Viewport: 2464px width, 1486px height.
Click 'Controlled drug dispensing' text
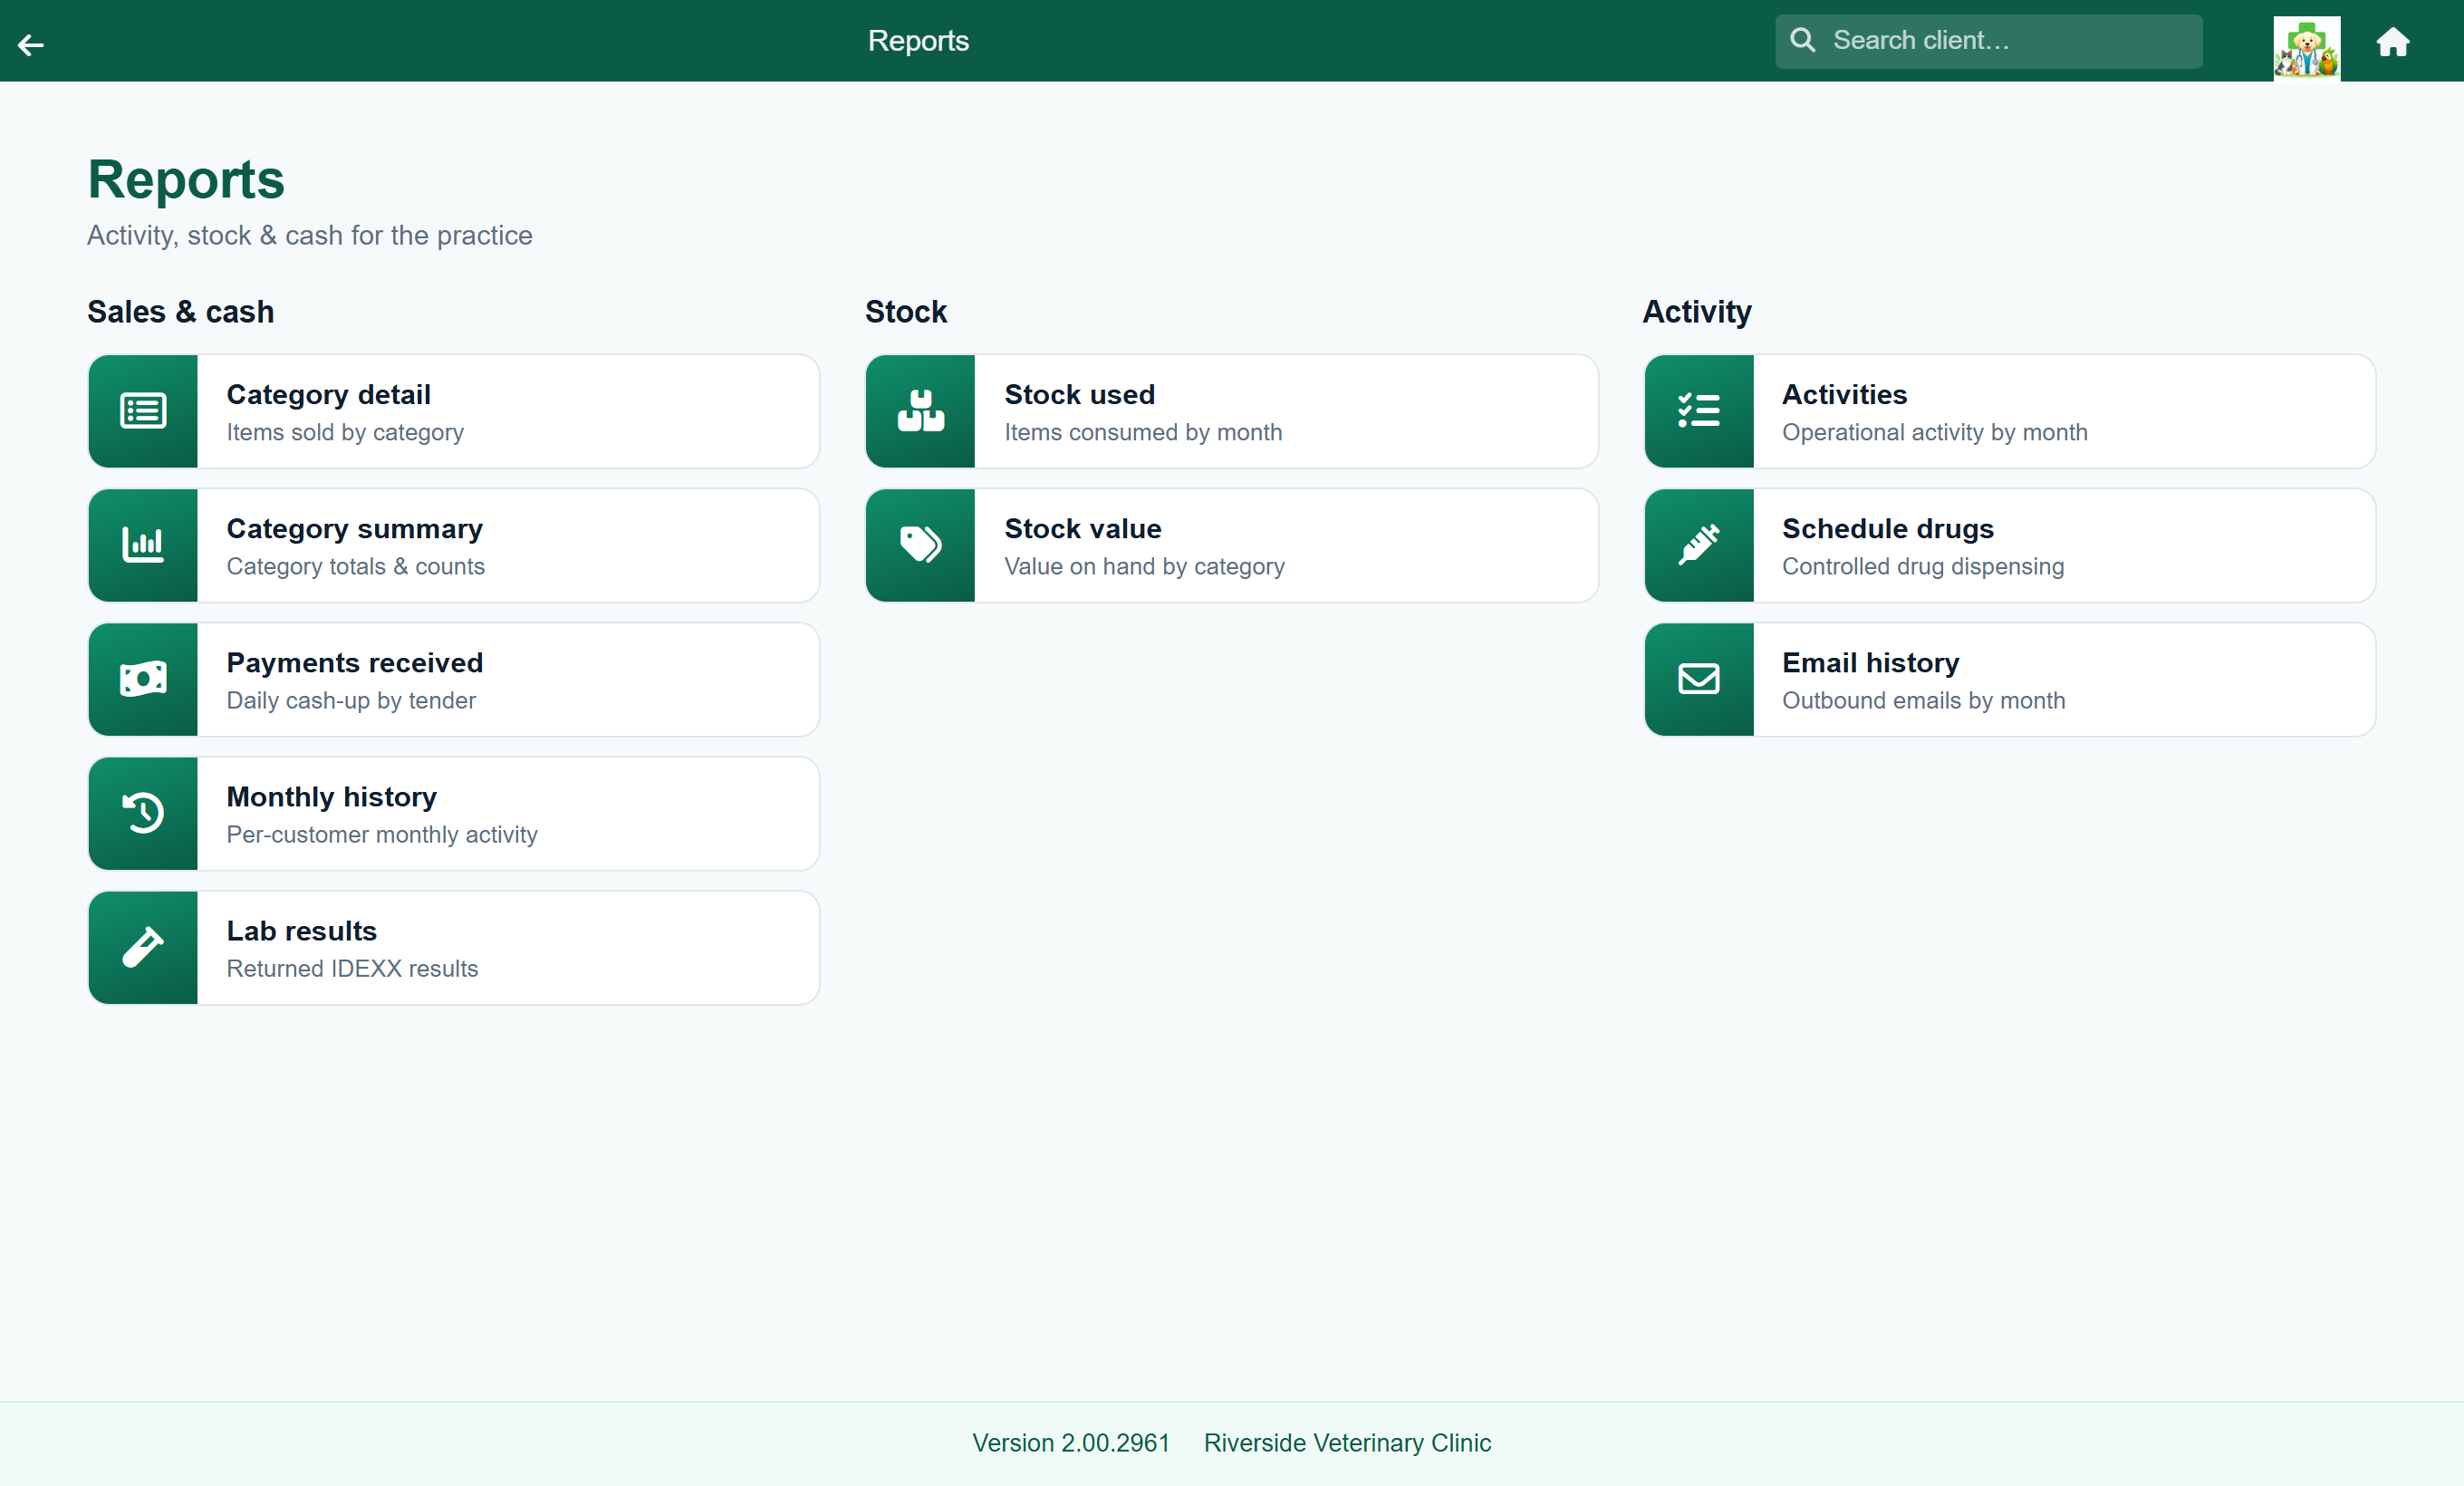click(1922, 566)
